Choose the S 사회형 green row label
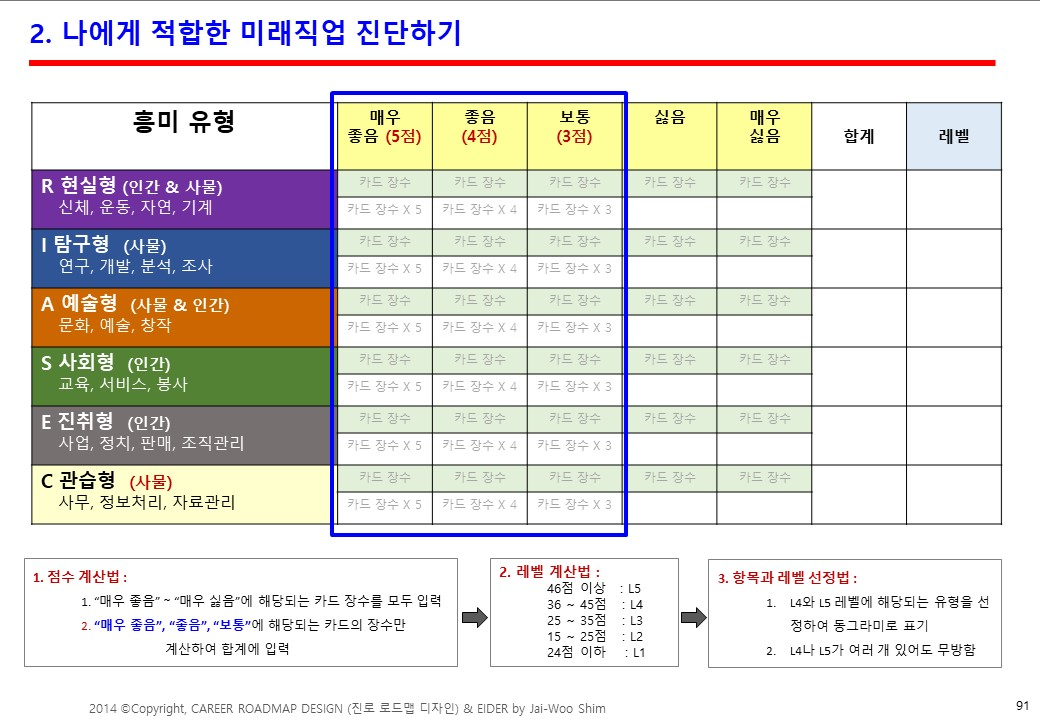The width and height of the screenshot is (1040, 720). click(x=184, y=377)
